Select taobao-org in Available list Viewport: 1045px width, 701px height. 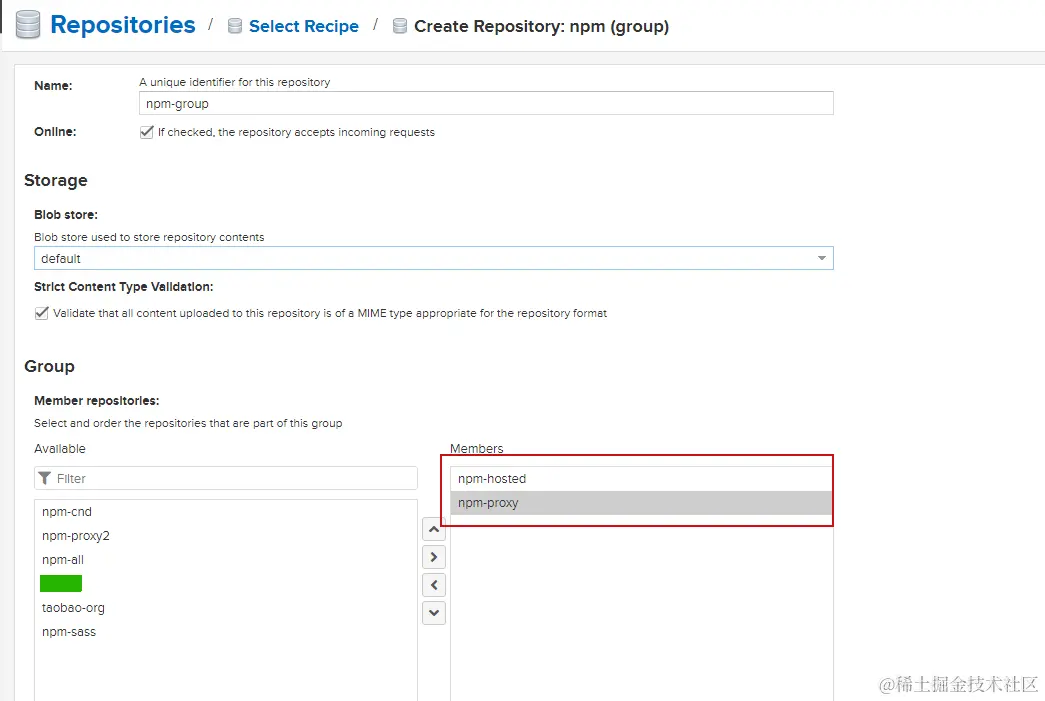tap(73, 608)
